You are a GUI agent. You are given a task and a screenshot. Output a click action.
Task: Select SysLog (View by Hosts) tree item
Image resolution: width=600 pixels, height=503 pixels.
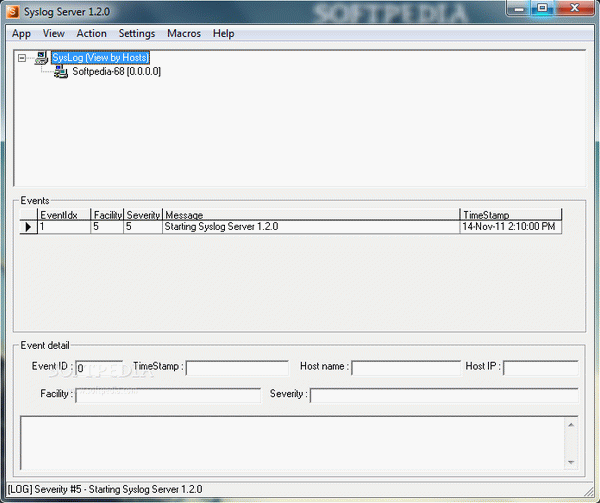tap(100, 58)
